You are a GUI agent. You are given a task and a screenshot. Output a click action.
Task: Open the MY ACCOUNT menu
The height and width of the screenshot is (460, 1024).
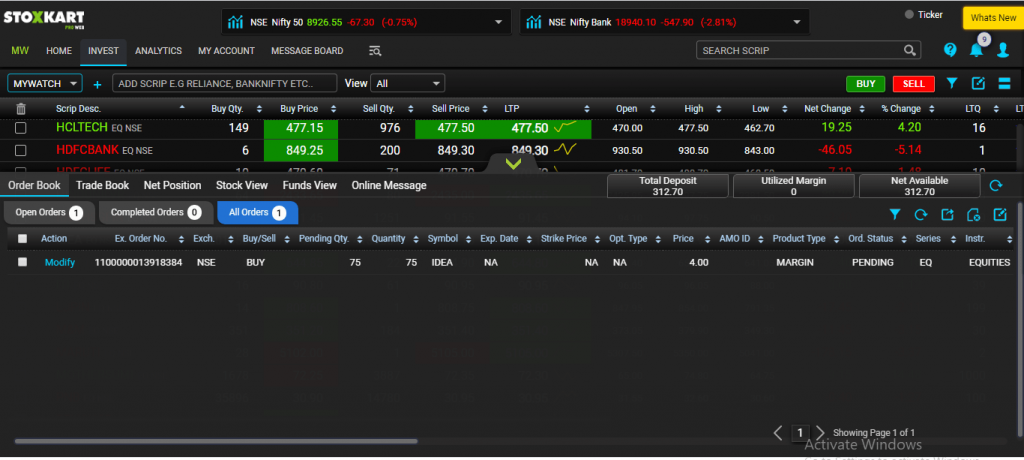coord(226,50)
